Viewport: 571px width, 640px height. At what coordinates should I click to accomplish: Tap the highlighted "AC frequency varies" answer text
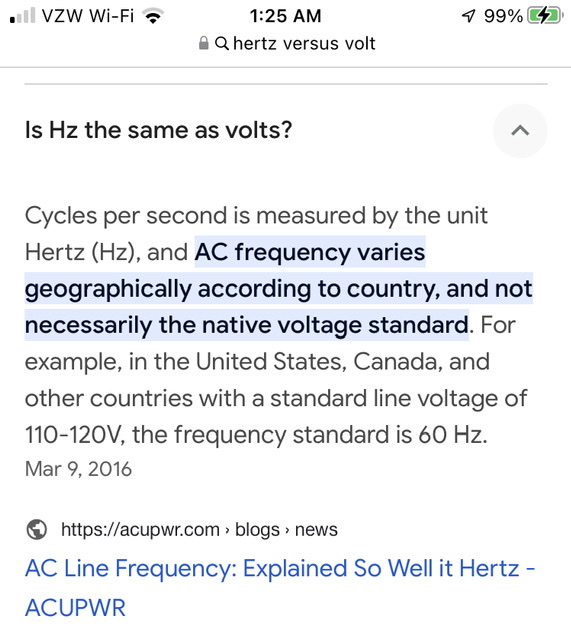point(310,252)
